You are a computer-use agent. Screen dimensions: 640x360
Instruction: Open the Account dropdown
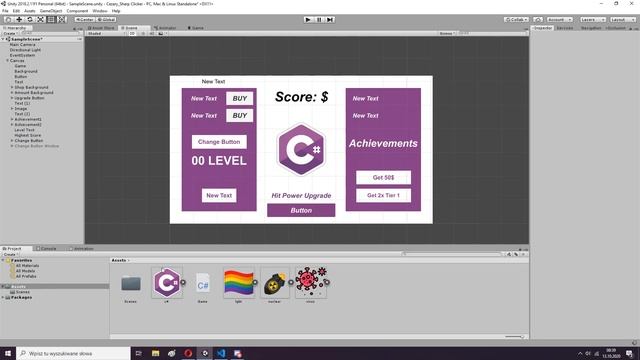pos(560,20)
